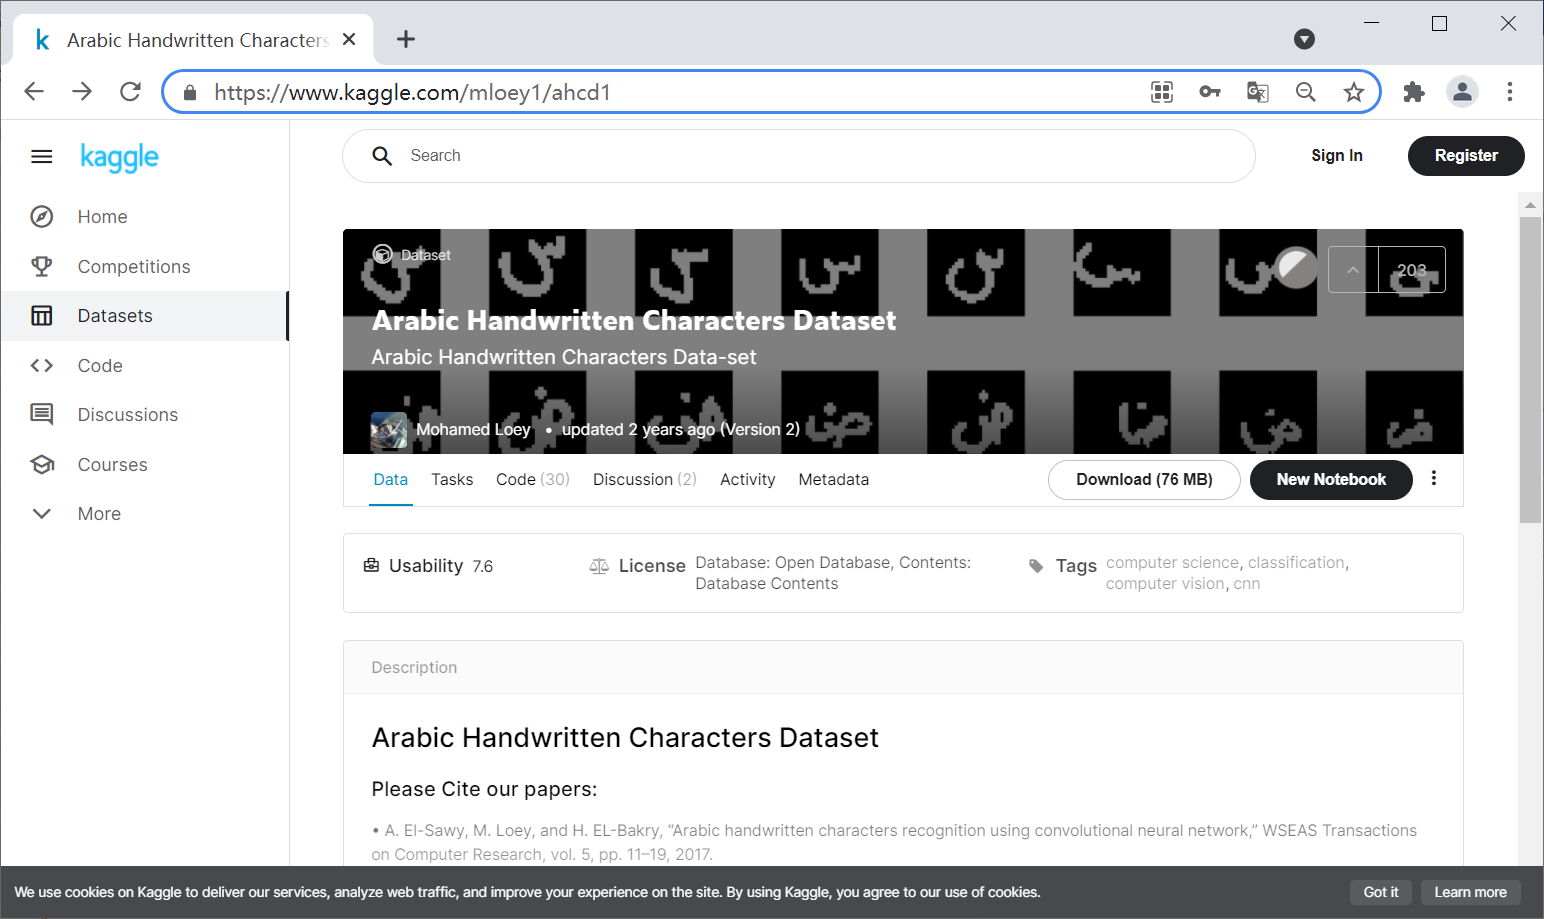Reload the page
The height and width of the screenshot is (919, 1544).
click(130, 92)
